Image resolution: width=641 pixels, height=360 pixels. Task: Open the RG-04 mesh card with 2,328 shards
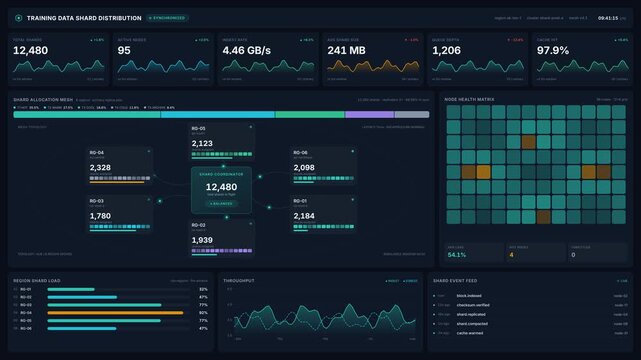(x=120, y=166)
